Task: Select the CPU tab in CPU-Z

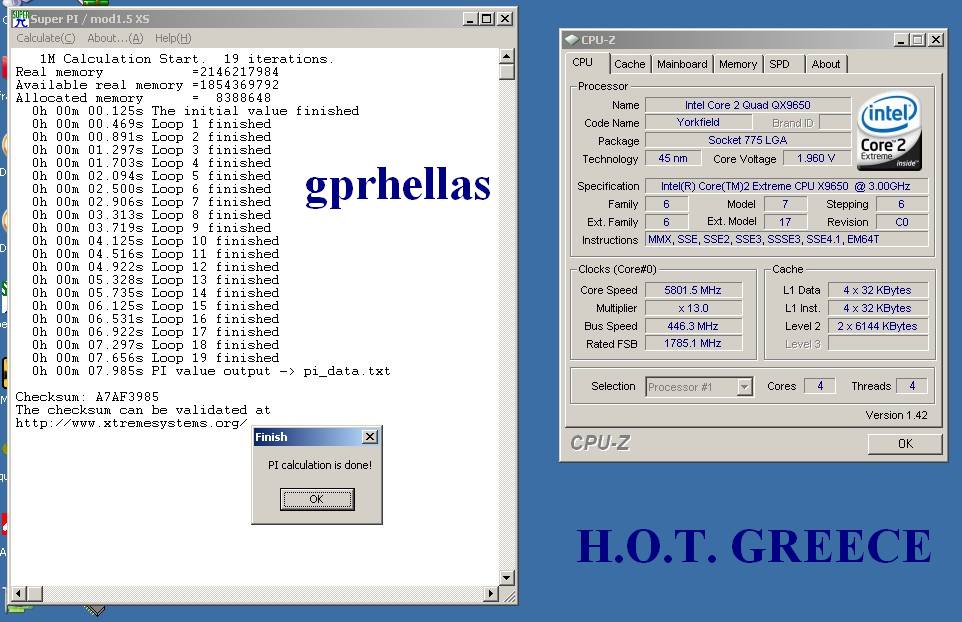Action: 586,63
